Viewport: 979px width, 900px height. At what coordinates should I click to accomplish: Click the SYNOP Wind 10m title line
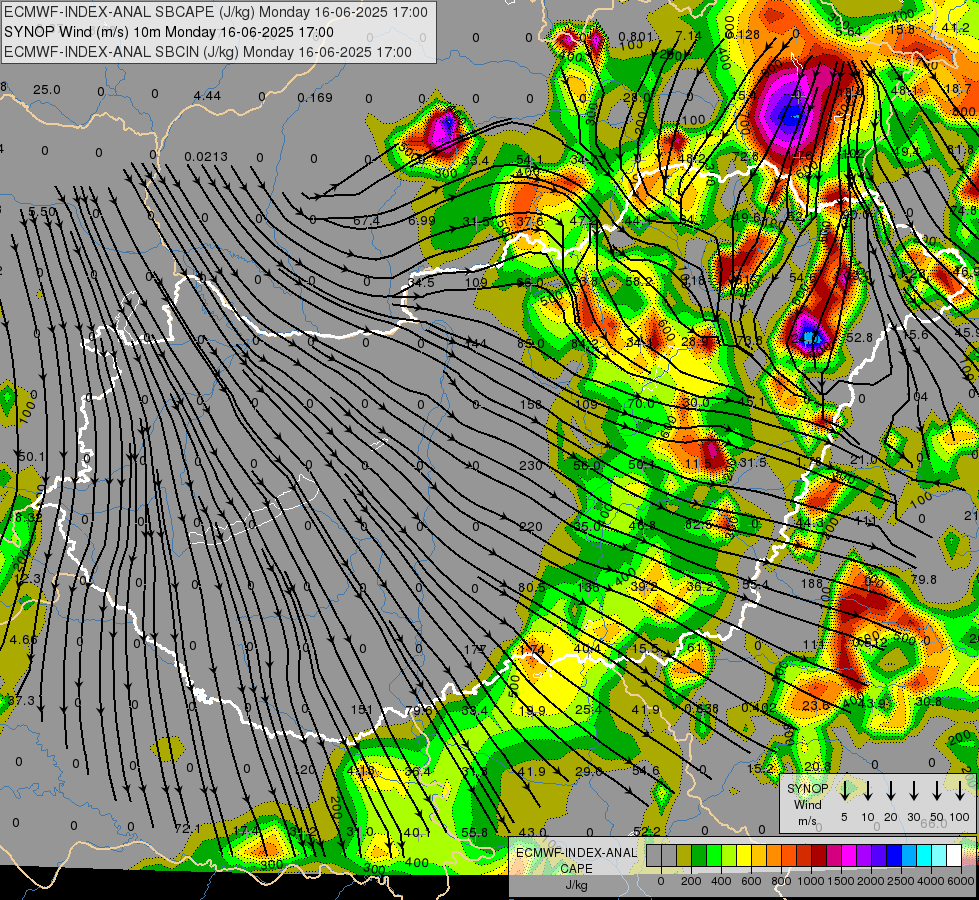pos(169,32)
